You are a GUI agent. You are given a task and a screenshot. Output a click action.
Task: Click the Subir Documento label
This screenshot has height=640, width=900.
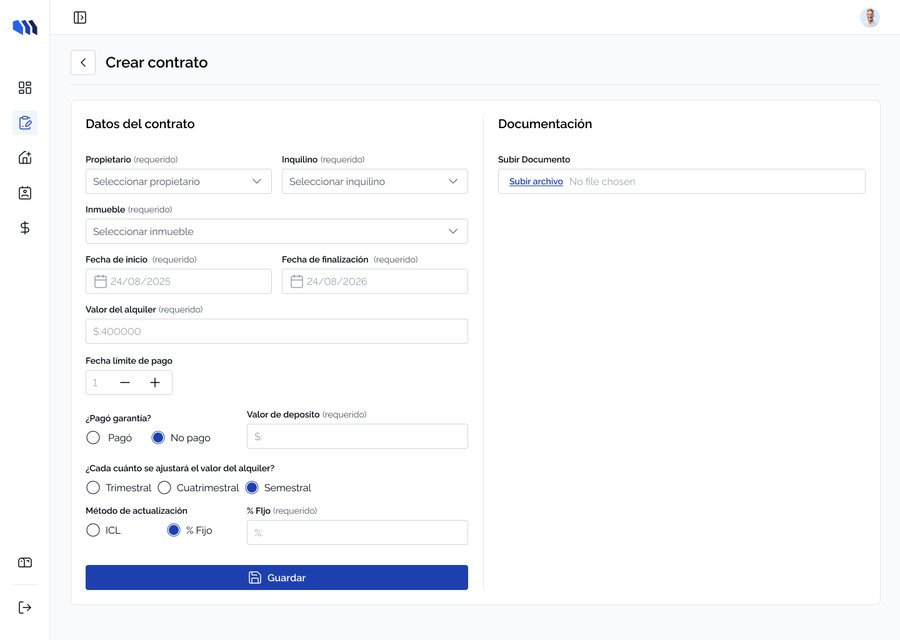click(534, 160)
